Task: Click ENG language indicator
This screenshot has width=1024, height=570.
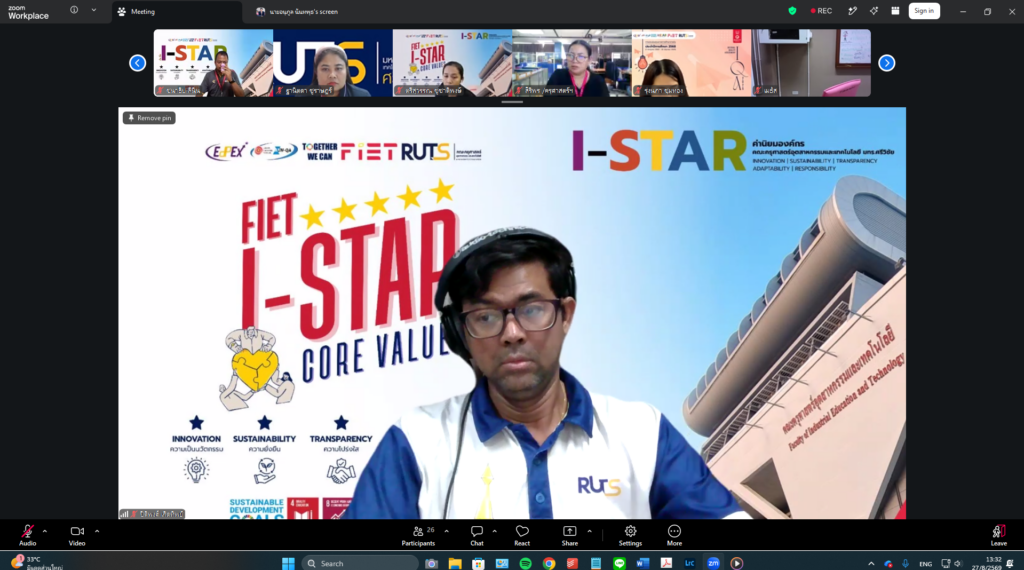Action: click(x=925, y=563)
